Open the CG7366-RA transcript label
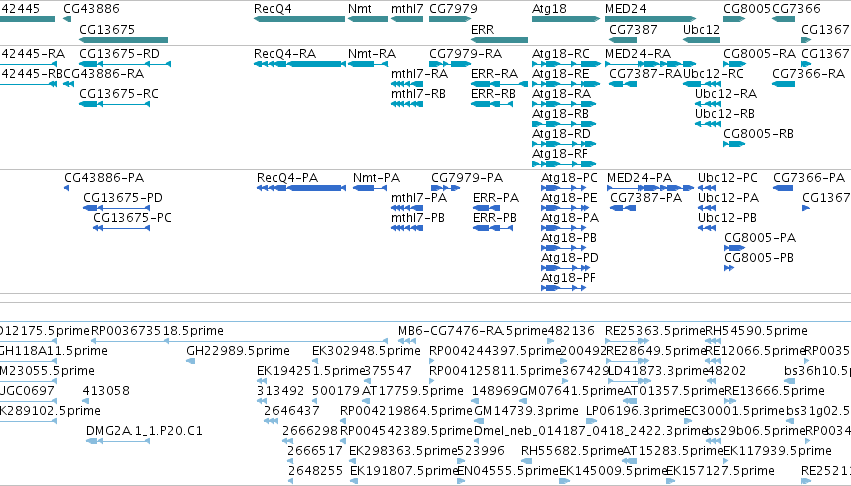 pyautogui.click(x=809, y=74)
